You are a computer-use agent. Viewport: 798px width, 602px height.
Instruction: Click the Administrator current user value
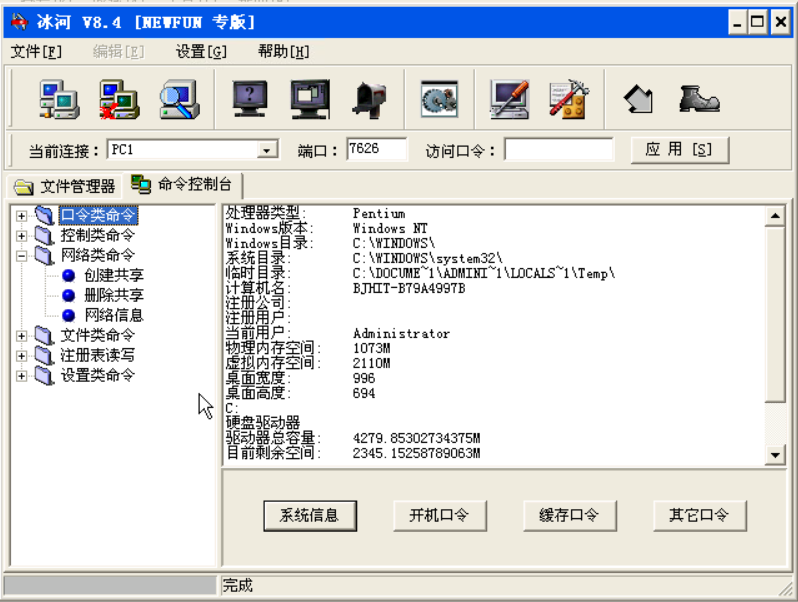pyautogui.click(x=402, y=334)
